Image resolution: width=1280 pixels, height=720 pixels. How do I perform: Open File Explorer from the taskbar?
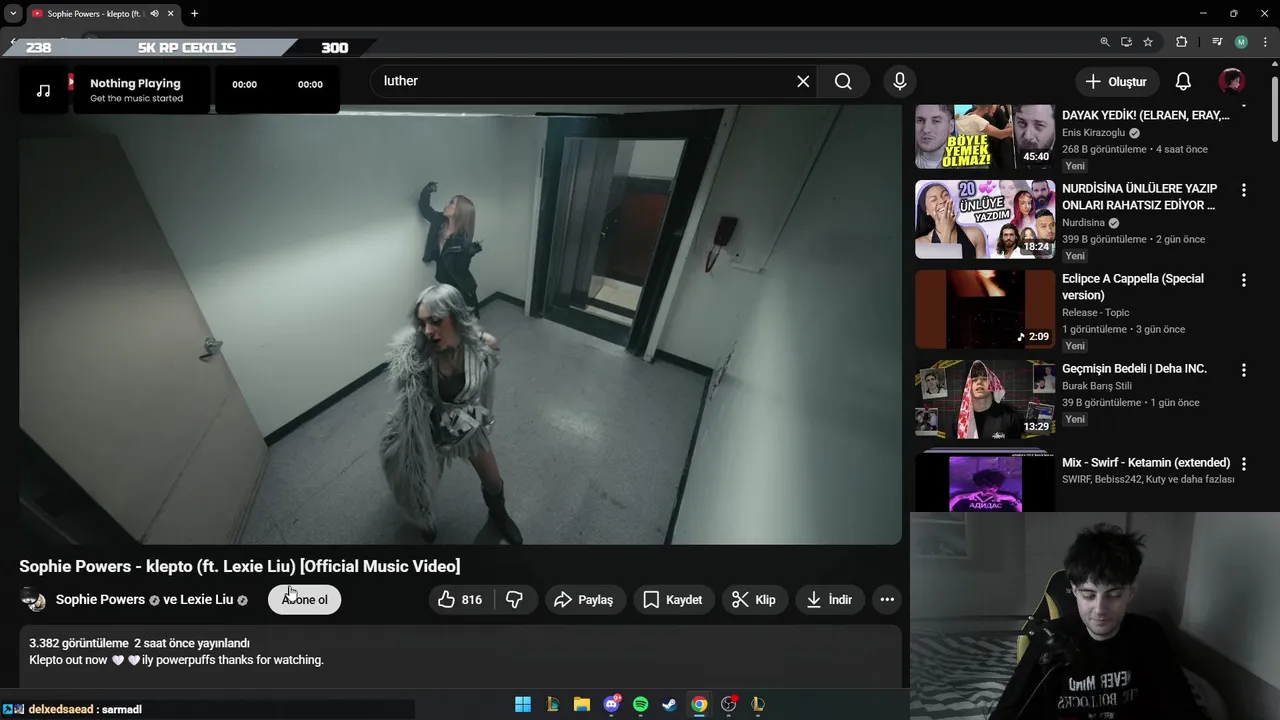(x=582, y=704)
